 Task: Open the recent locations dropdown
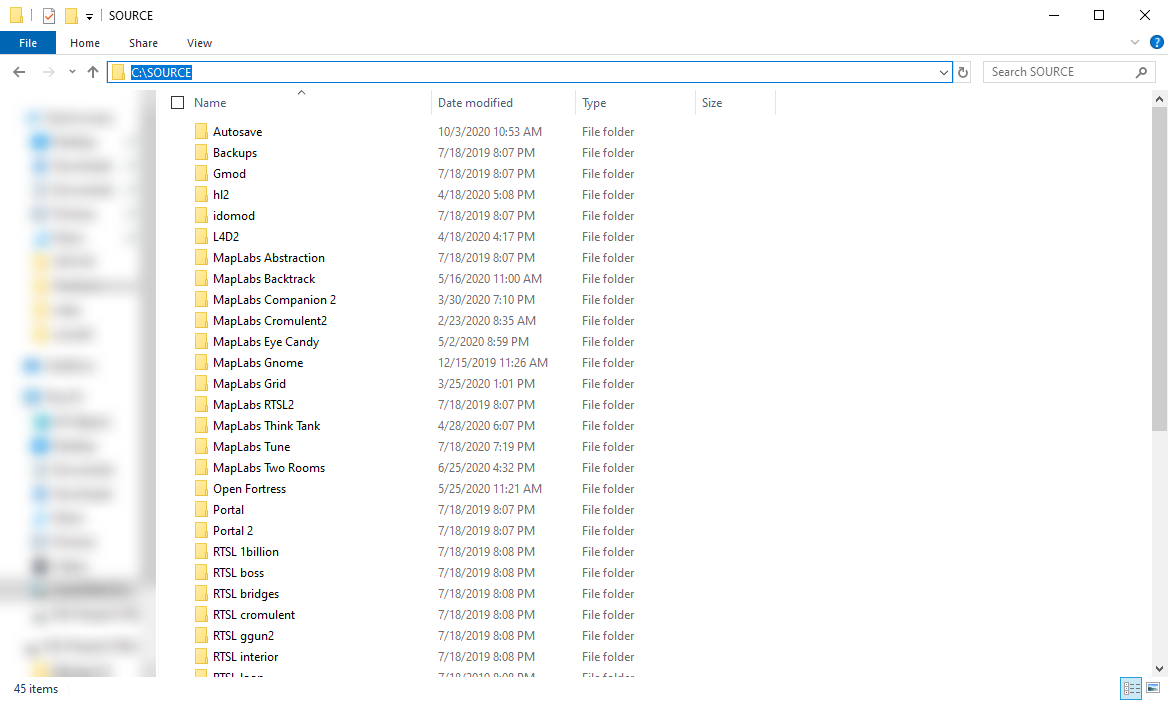pos(72,72)
